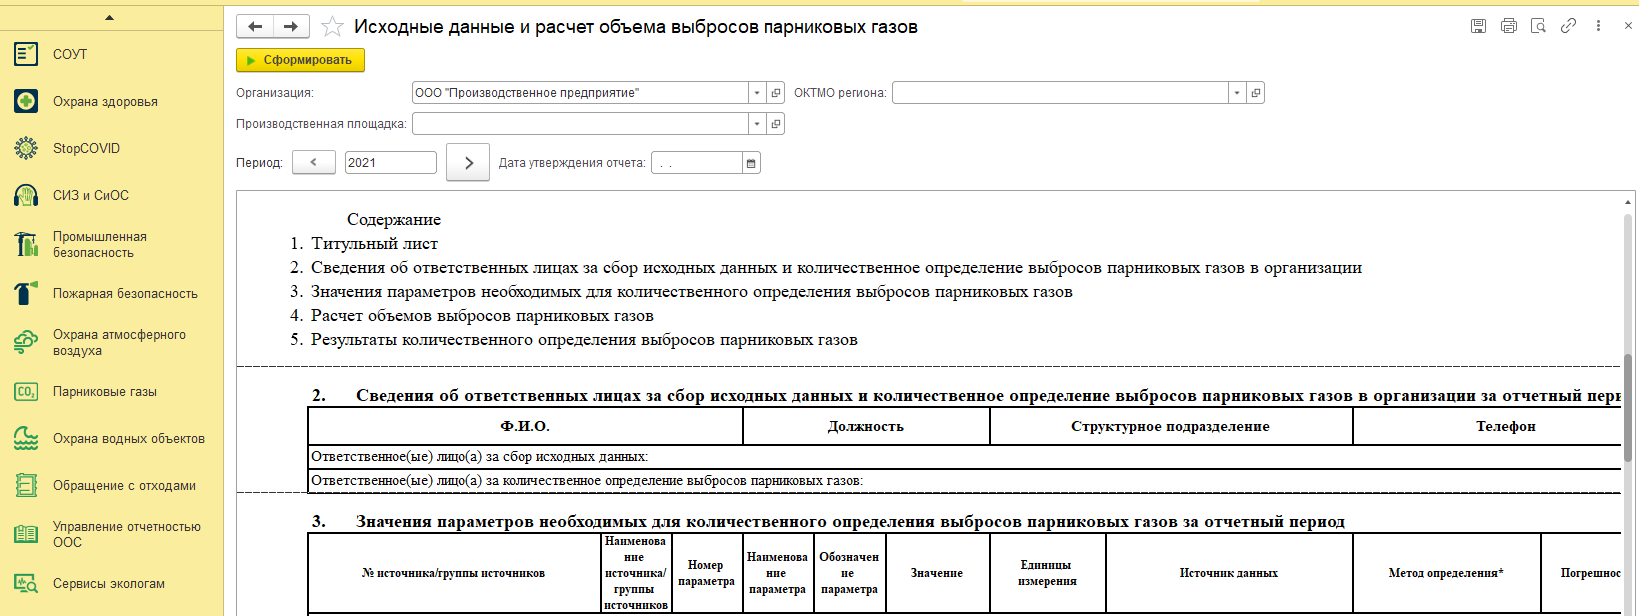Print the report with the printer icon
The width and height of the screenshot is (1639, 616).
(1508, 26)
